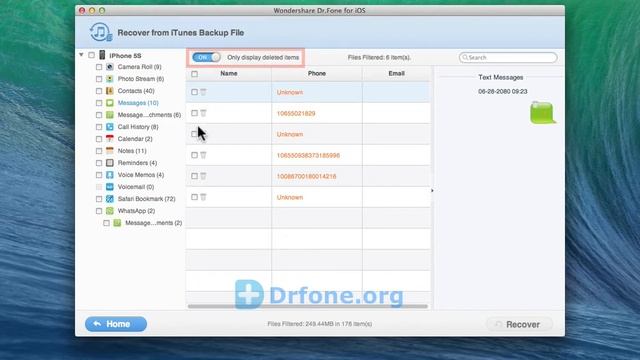Click trash icon in 106550938373185996 row
Viewport: 640px width, 360px height.
[x=203, y=155]
